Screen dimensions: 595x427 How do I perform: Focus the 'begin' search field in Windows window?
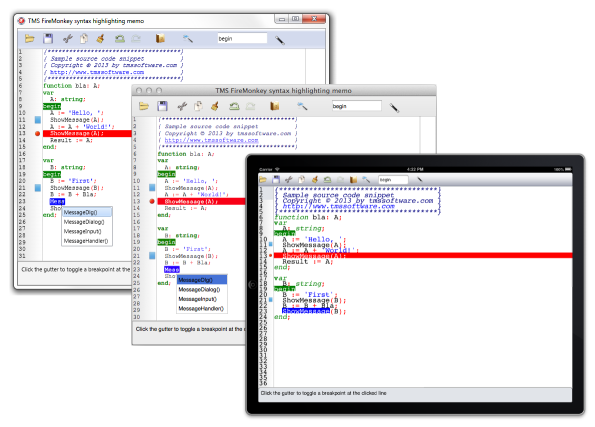[x=242, y=38]
